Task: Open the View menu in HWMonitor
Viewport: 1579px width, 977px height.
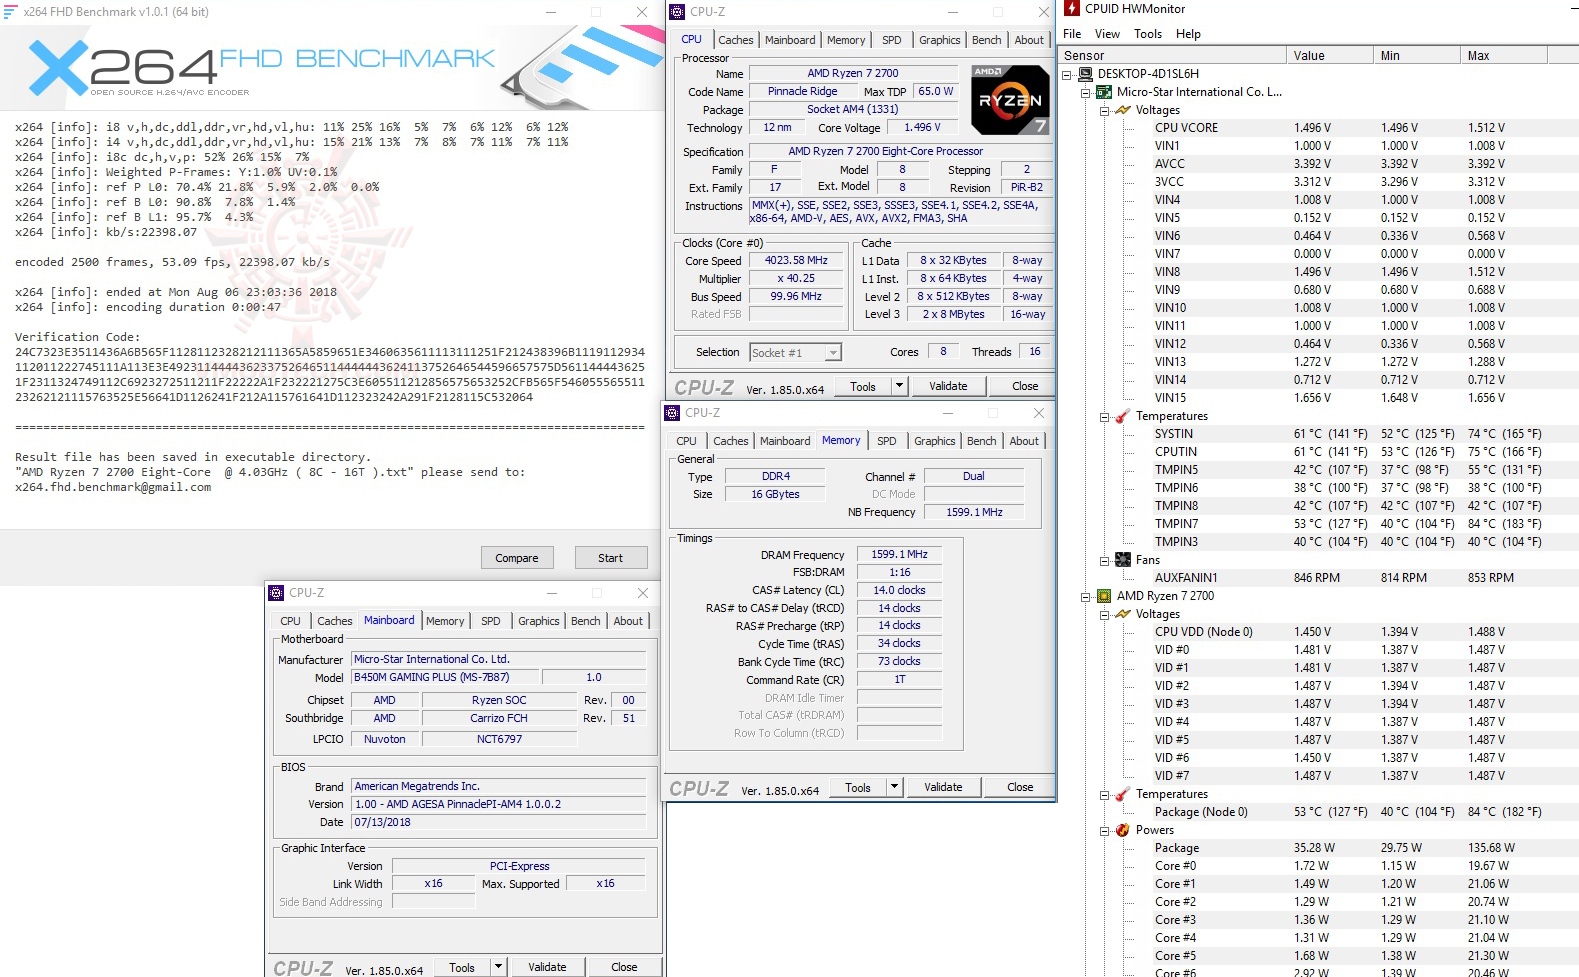Action: click(x=1107, y=34)
